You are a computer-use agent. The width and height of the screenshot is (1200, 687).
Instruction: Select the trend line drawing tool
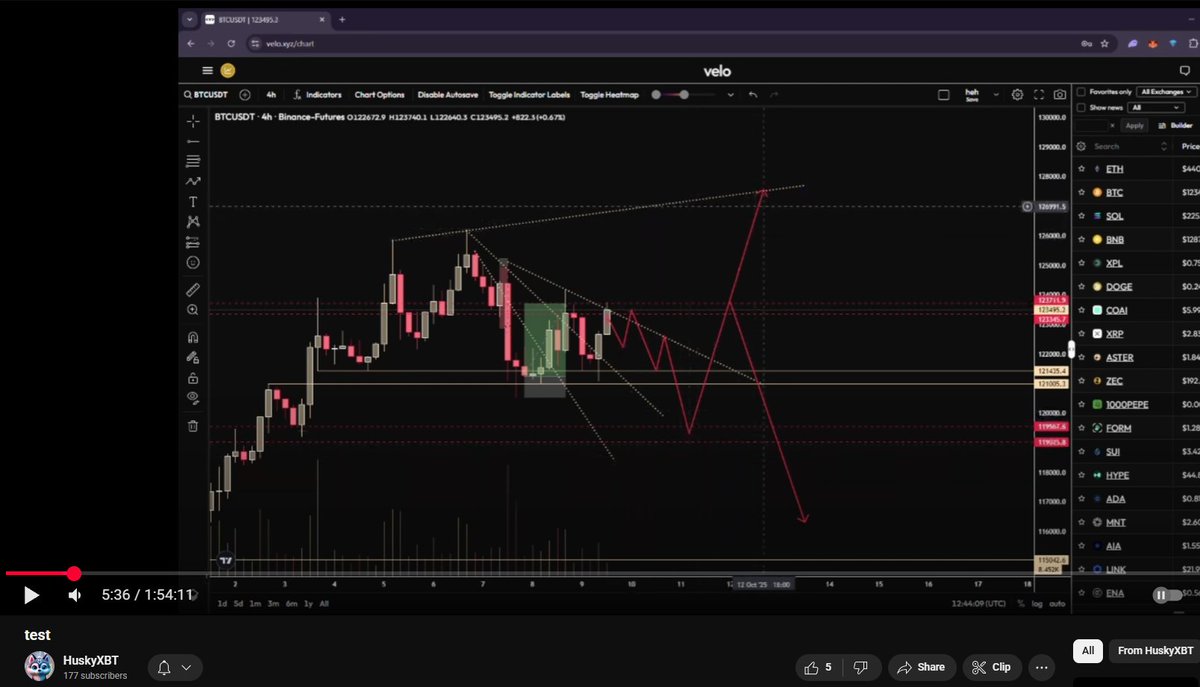point(193,141)
